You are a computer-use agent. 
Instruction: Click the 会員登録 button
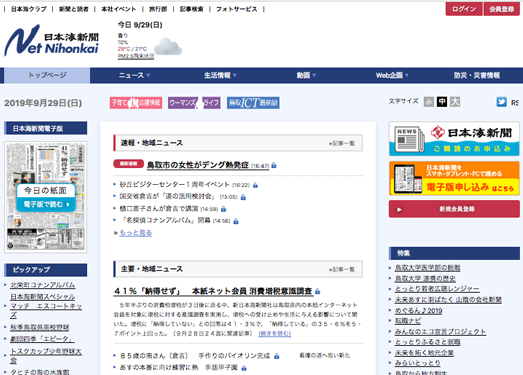coord(502,9)
